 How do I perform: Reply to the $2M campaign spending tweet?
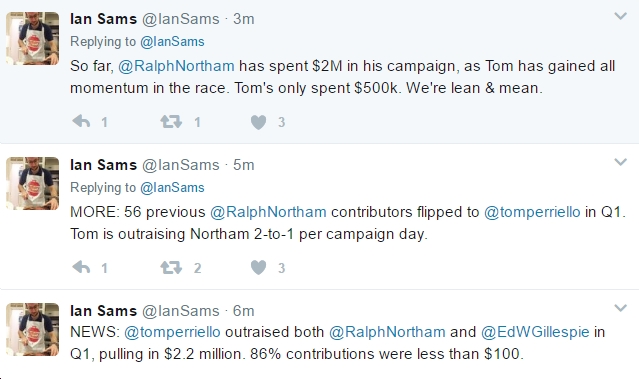(x=81, y=121)
